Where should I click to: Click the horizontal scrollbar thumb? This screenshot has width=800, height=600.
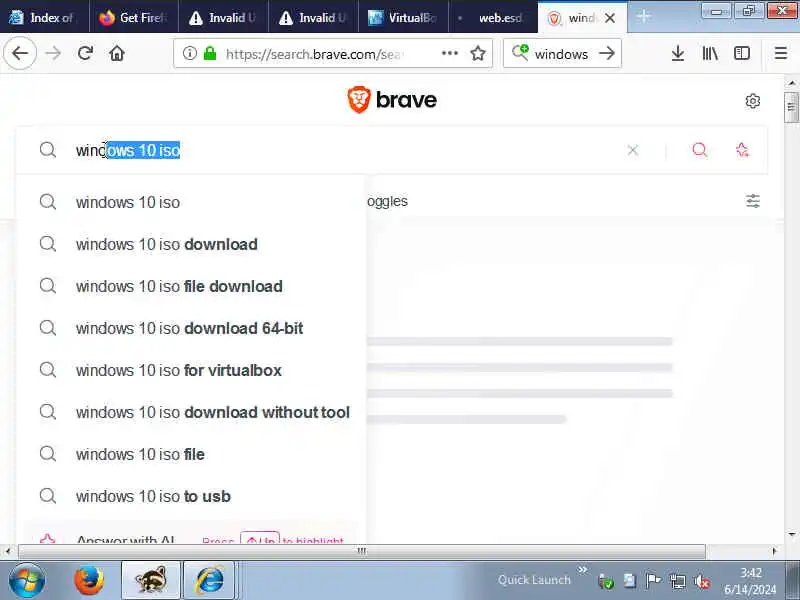click(x=362, y=551)
